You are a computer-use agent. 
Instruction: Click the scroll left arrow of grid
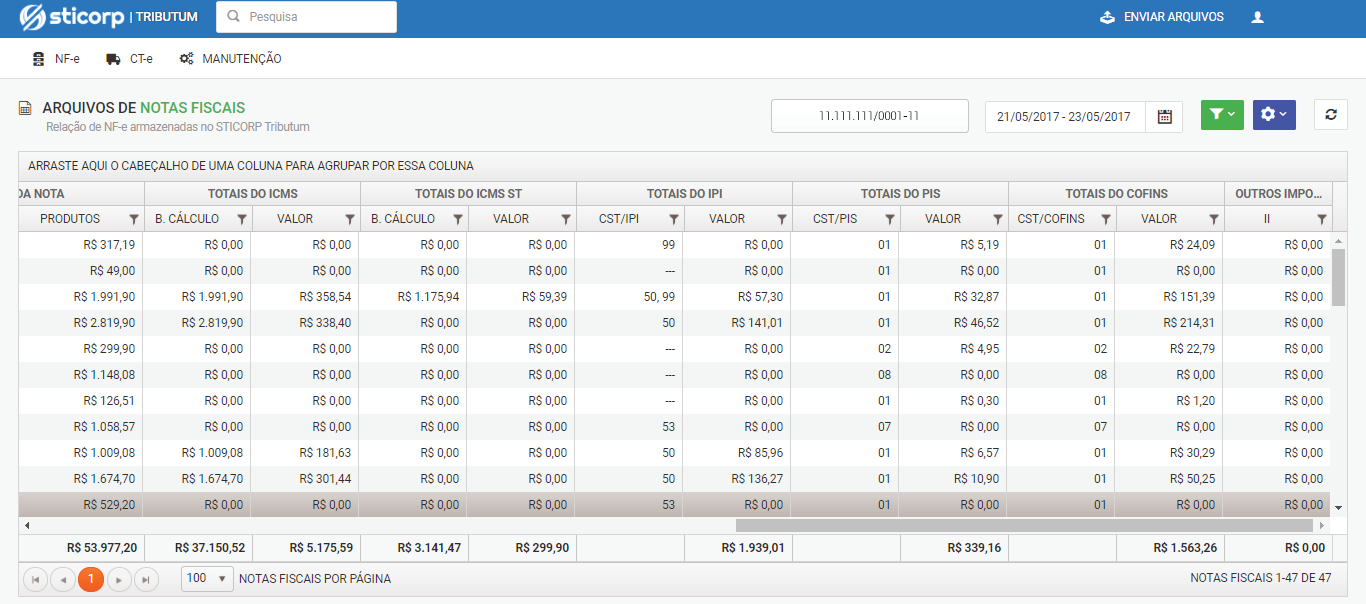tap(26, 525)
